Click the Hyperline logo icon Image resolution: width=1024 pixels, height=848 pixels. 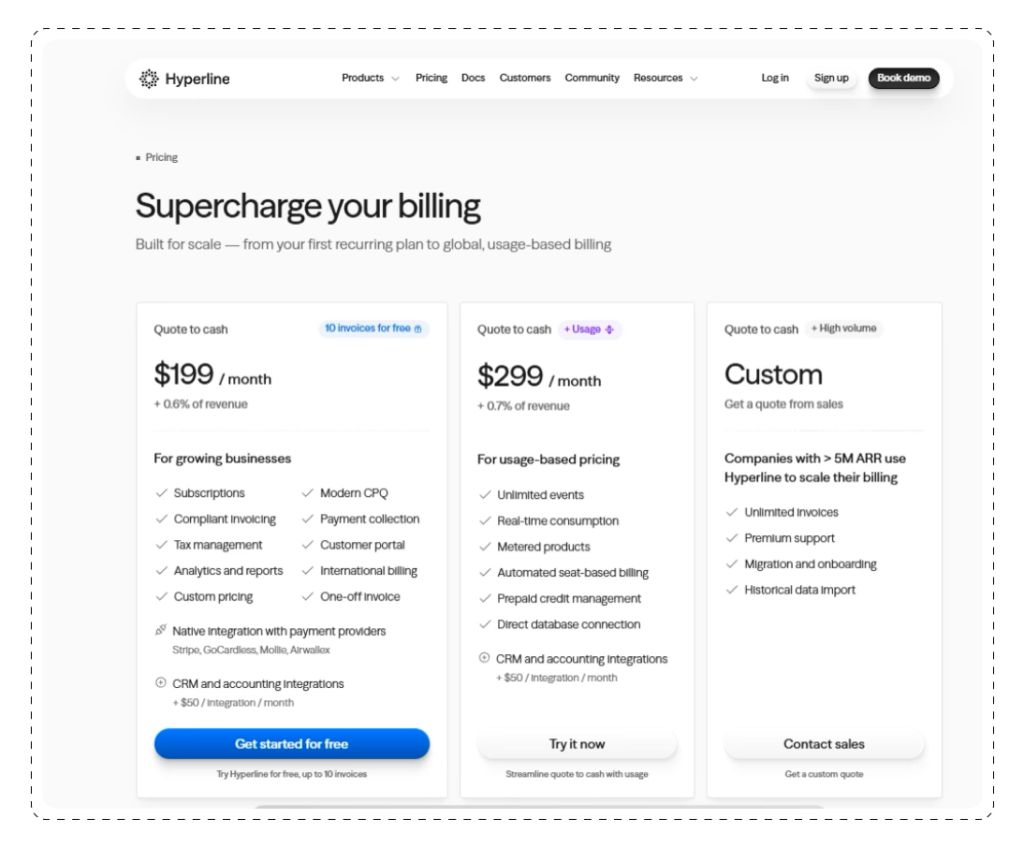(x=148, y=77)
